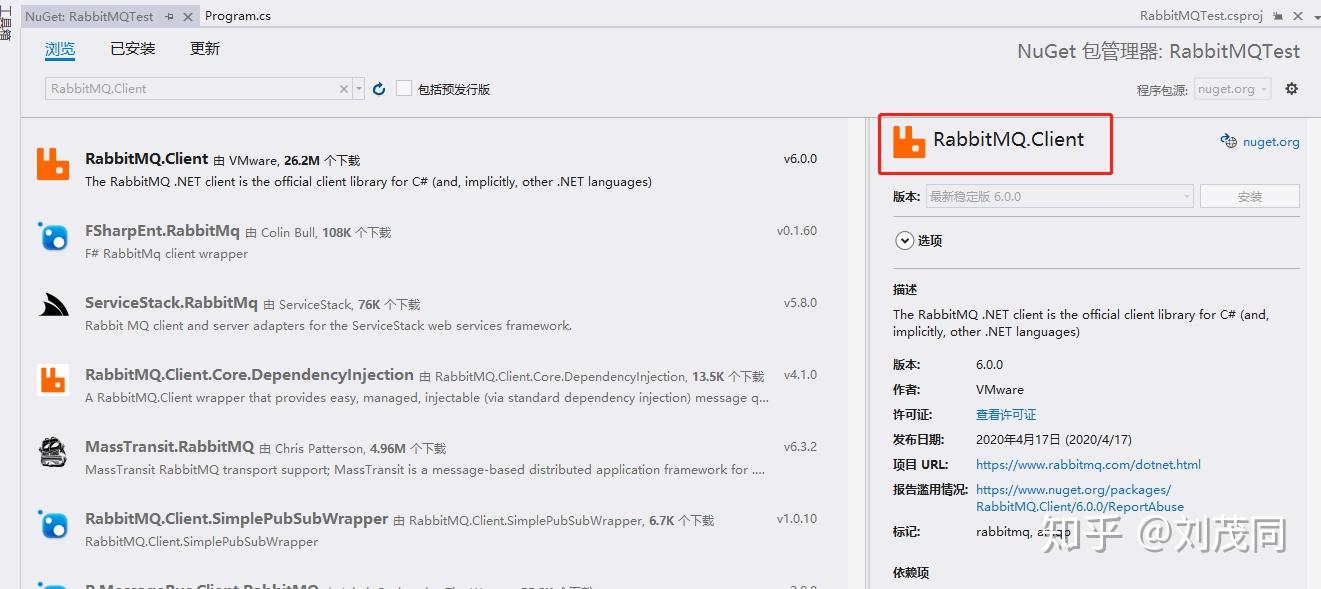Click the author VMware value in details
This screenshot has width=1321, height=589.
[1000, 389]
